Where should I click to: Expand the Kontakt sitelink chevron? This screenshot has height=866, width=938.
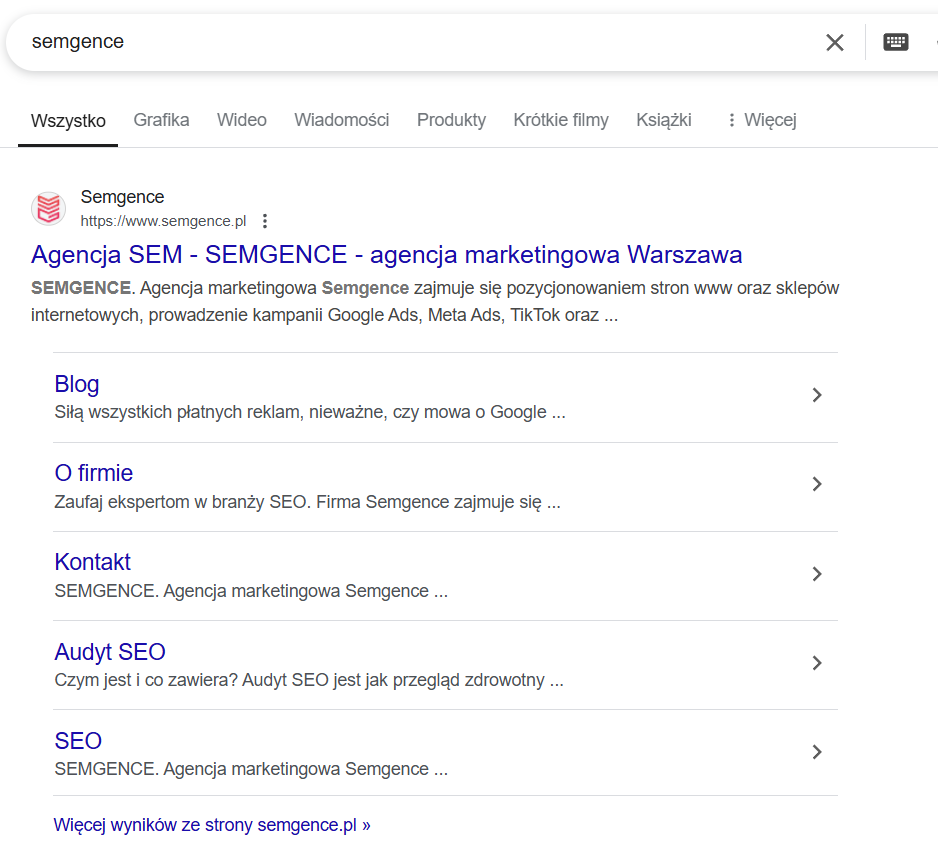point(817,574)
